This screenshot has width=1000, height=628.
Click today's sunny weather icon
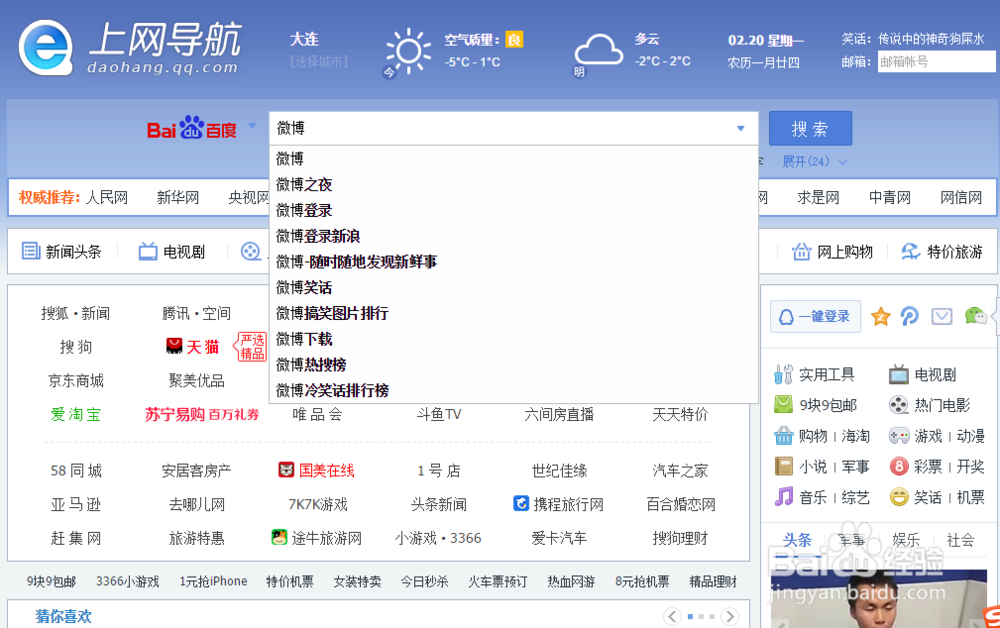[408, 51]
